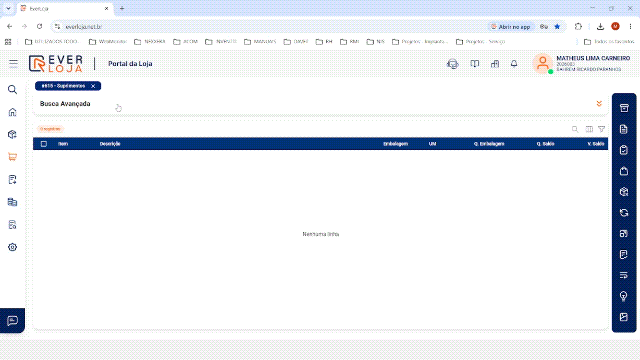Open the WebMonitor bookmark folder
Image resolution: width=640 pixels, height=360 pixels.
[x=108, y=42]
